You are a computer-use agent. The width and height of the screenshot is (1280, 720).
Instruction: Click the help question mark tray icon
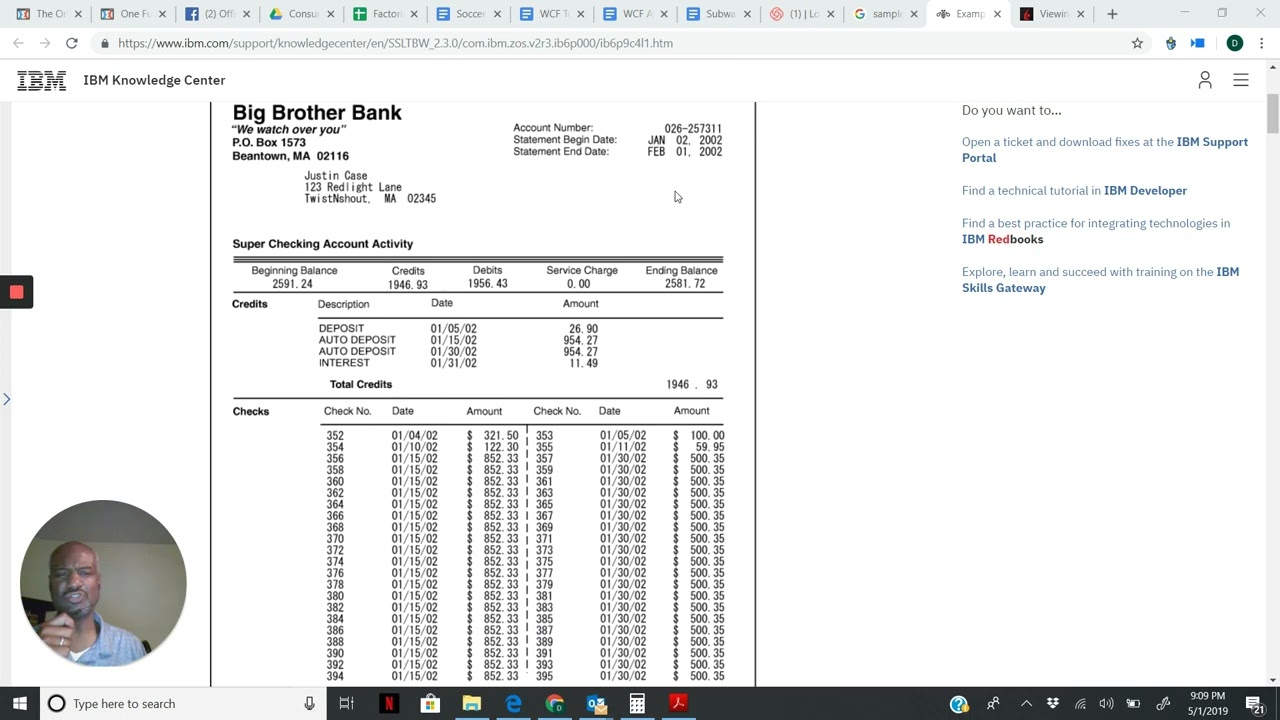959,704
